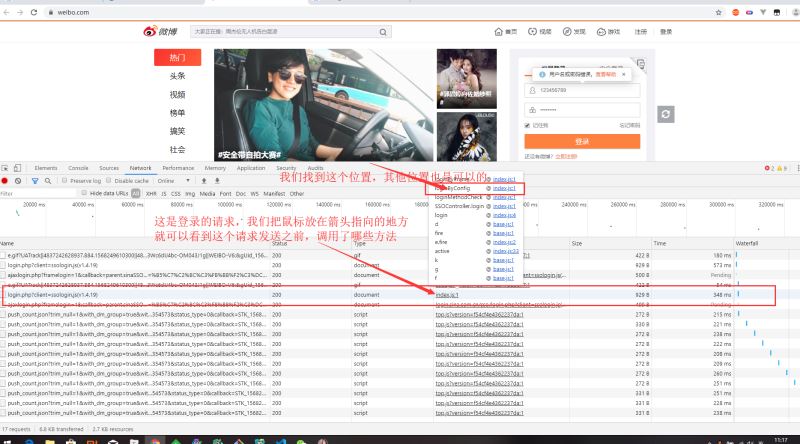
Task: Open index.js:23 link in active stack row
Action: point(506,251)
